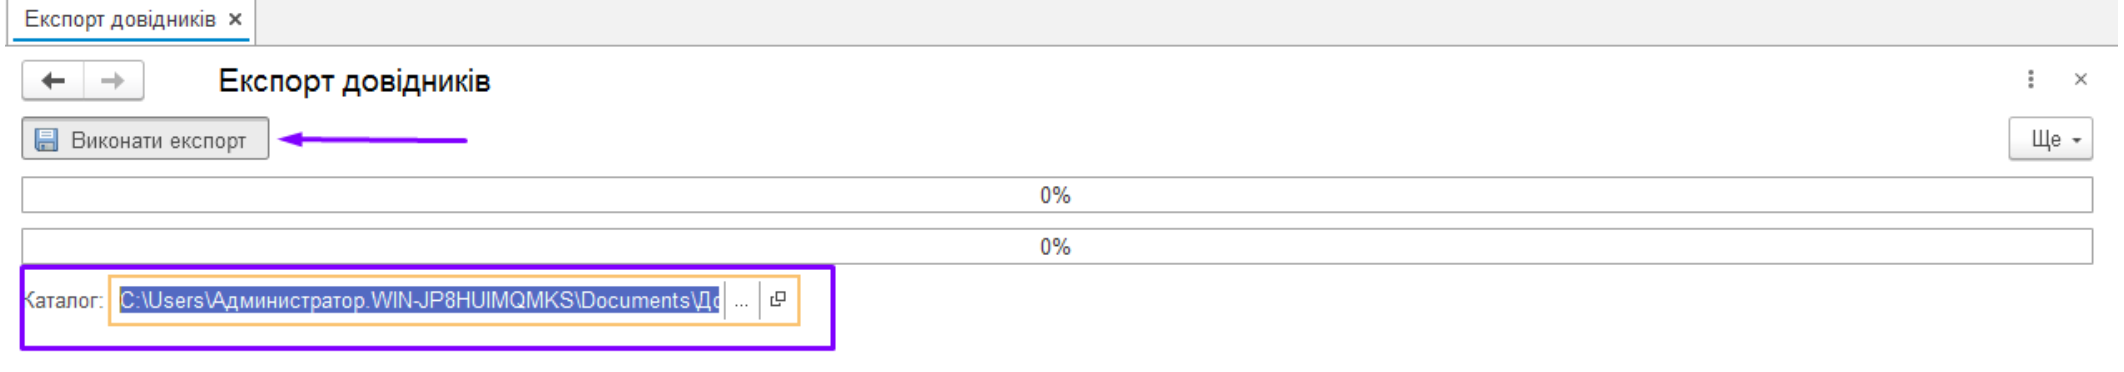
Task: Close the export form with the top-right x
Action: 2080,79
